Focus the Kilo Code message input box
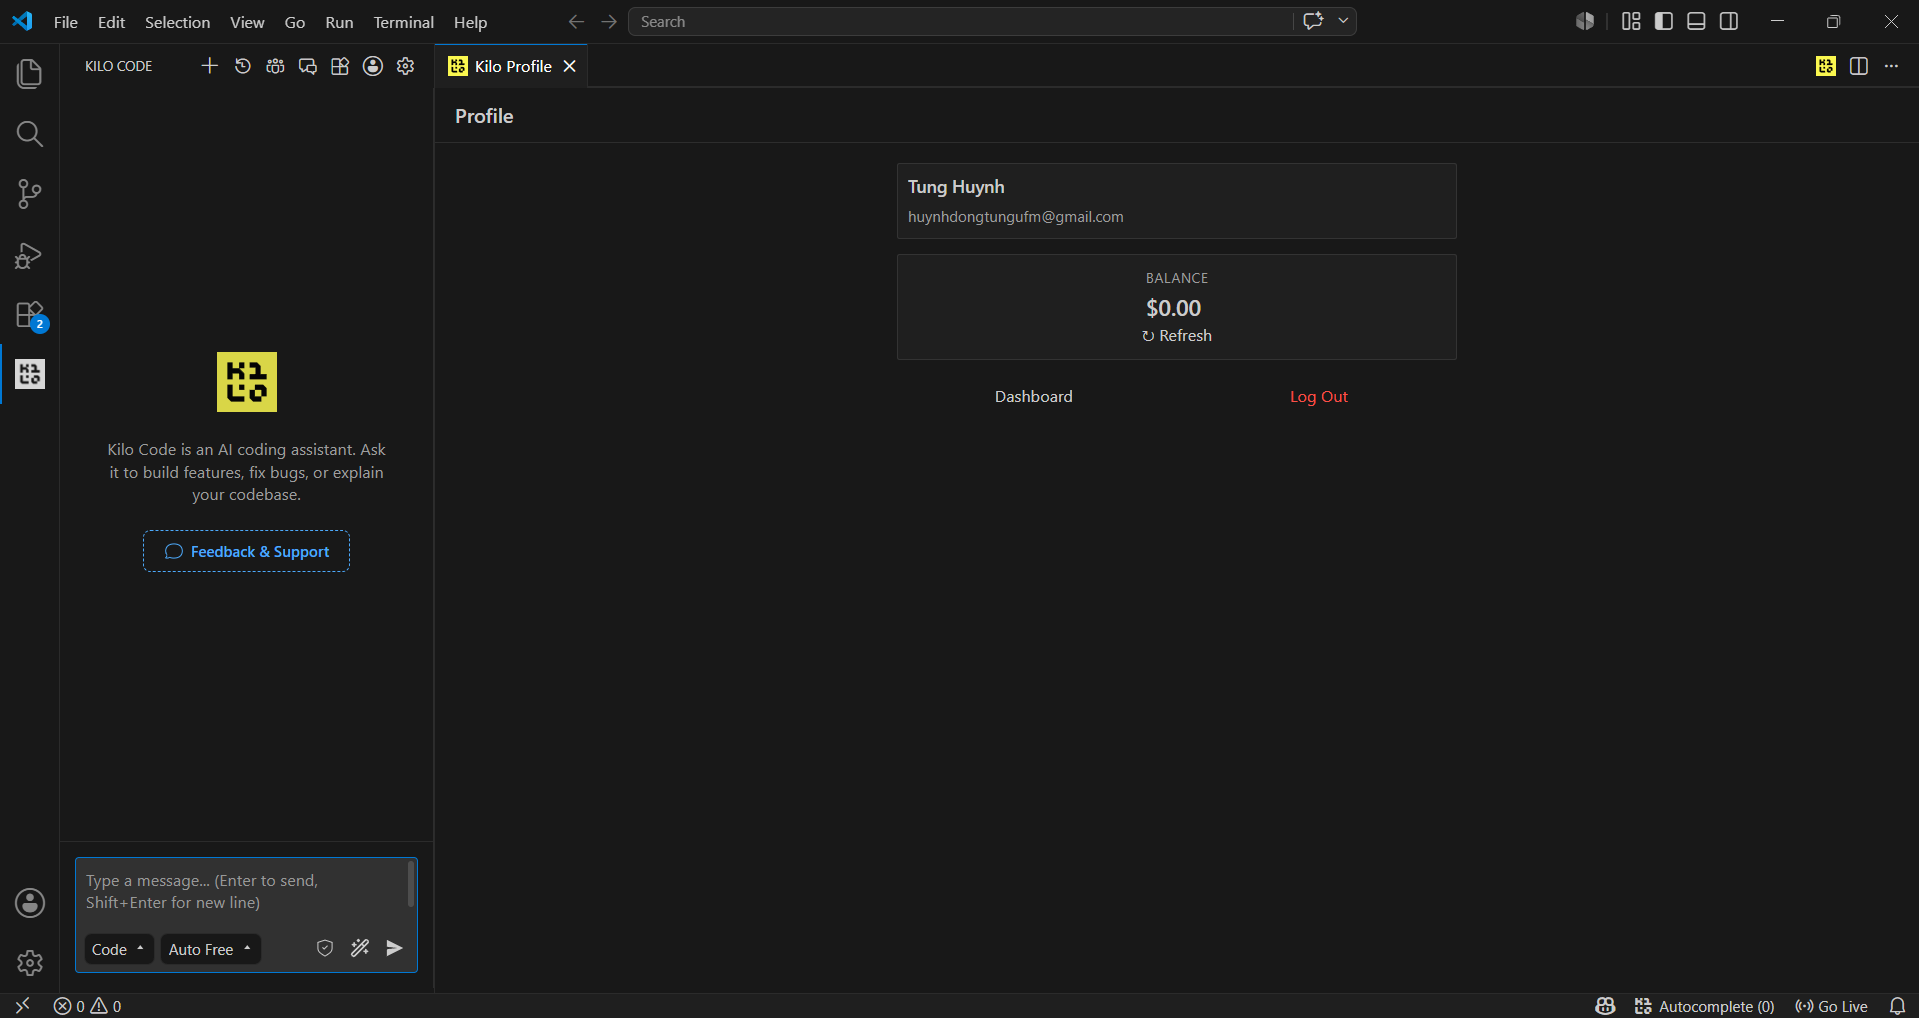The width and height of the screenshot is (1919, 1018). (x=240, y=892)
